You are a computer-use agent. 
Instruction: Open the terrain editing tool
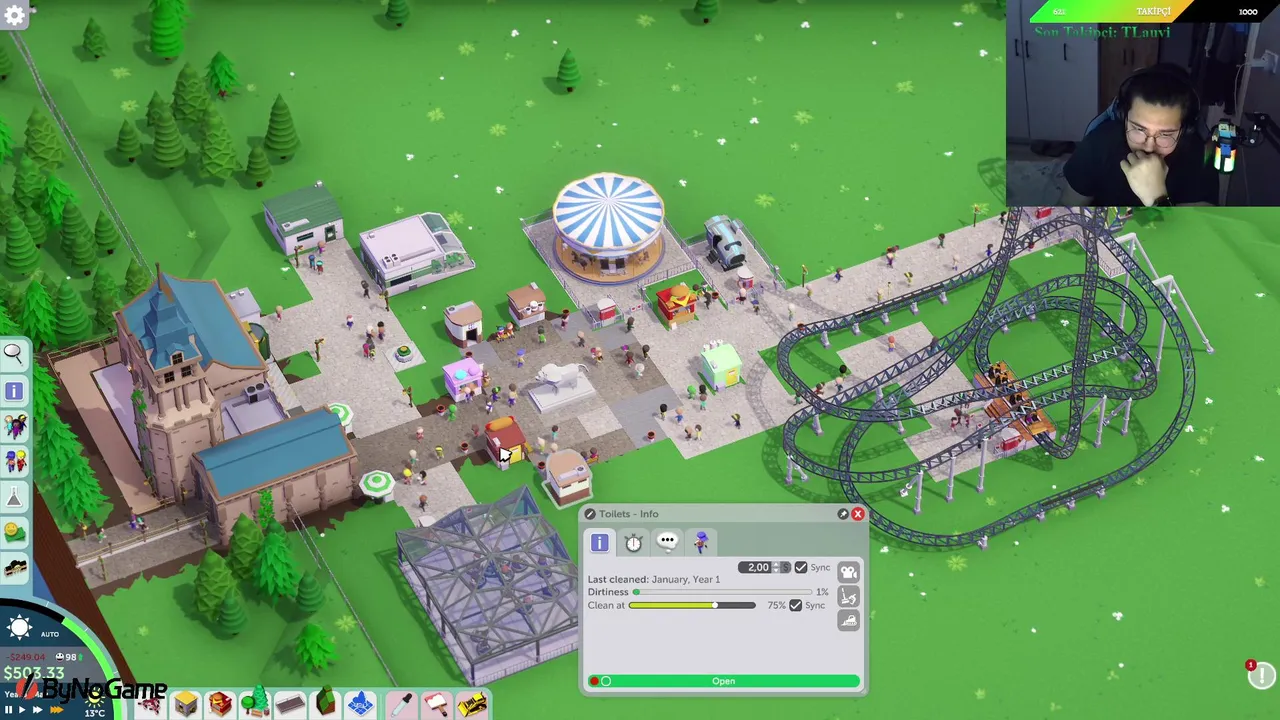[326, 704]
